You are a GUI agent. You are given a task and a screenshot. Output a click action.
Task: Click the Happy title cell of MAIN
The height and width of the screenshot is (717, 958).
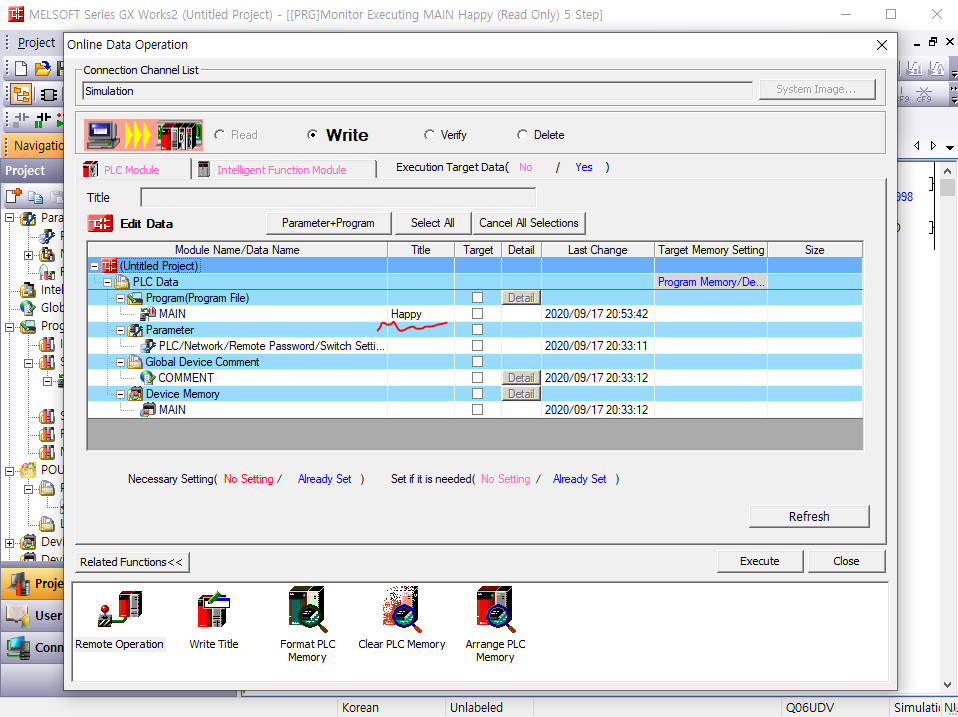(421, 314)
